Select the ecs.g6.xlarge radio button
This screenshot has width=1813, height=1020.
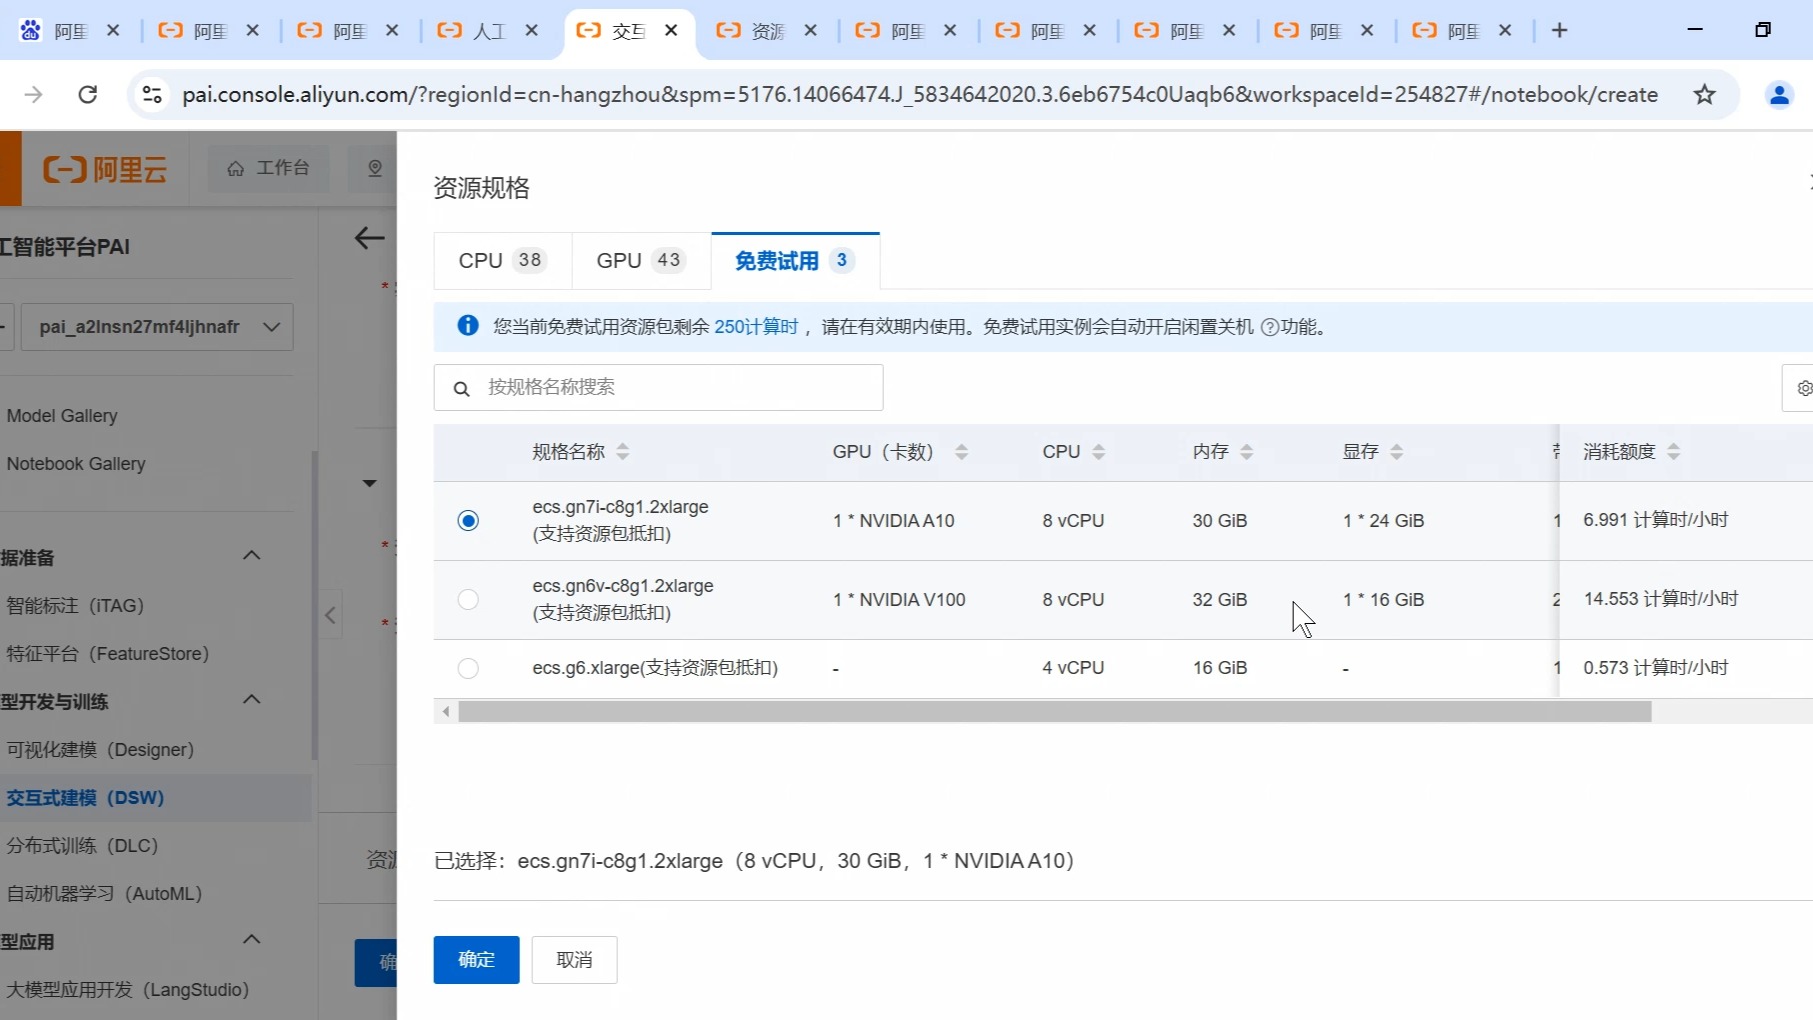(468, 668)
